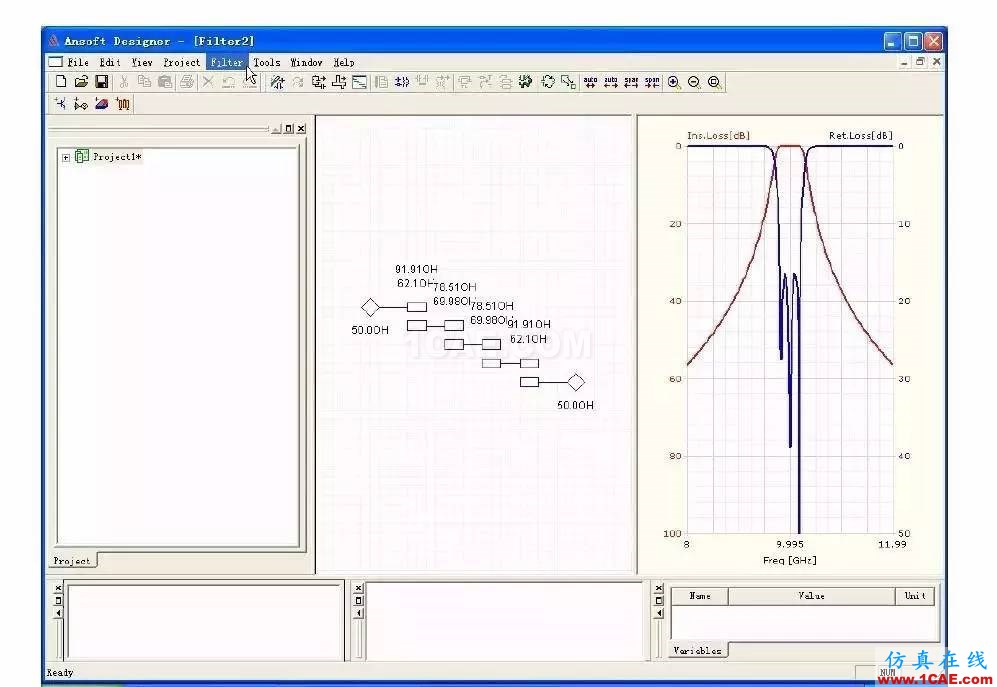Click the tuning sliders icon
The width and height of the screenshot is (997, 687).
click(402, 81)
